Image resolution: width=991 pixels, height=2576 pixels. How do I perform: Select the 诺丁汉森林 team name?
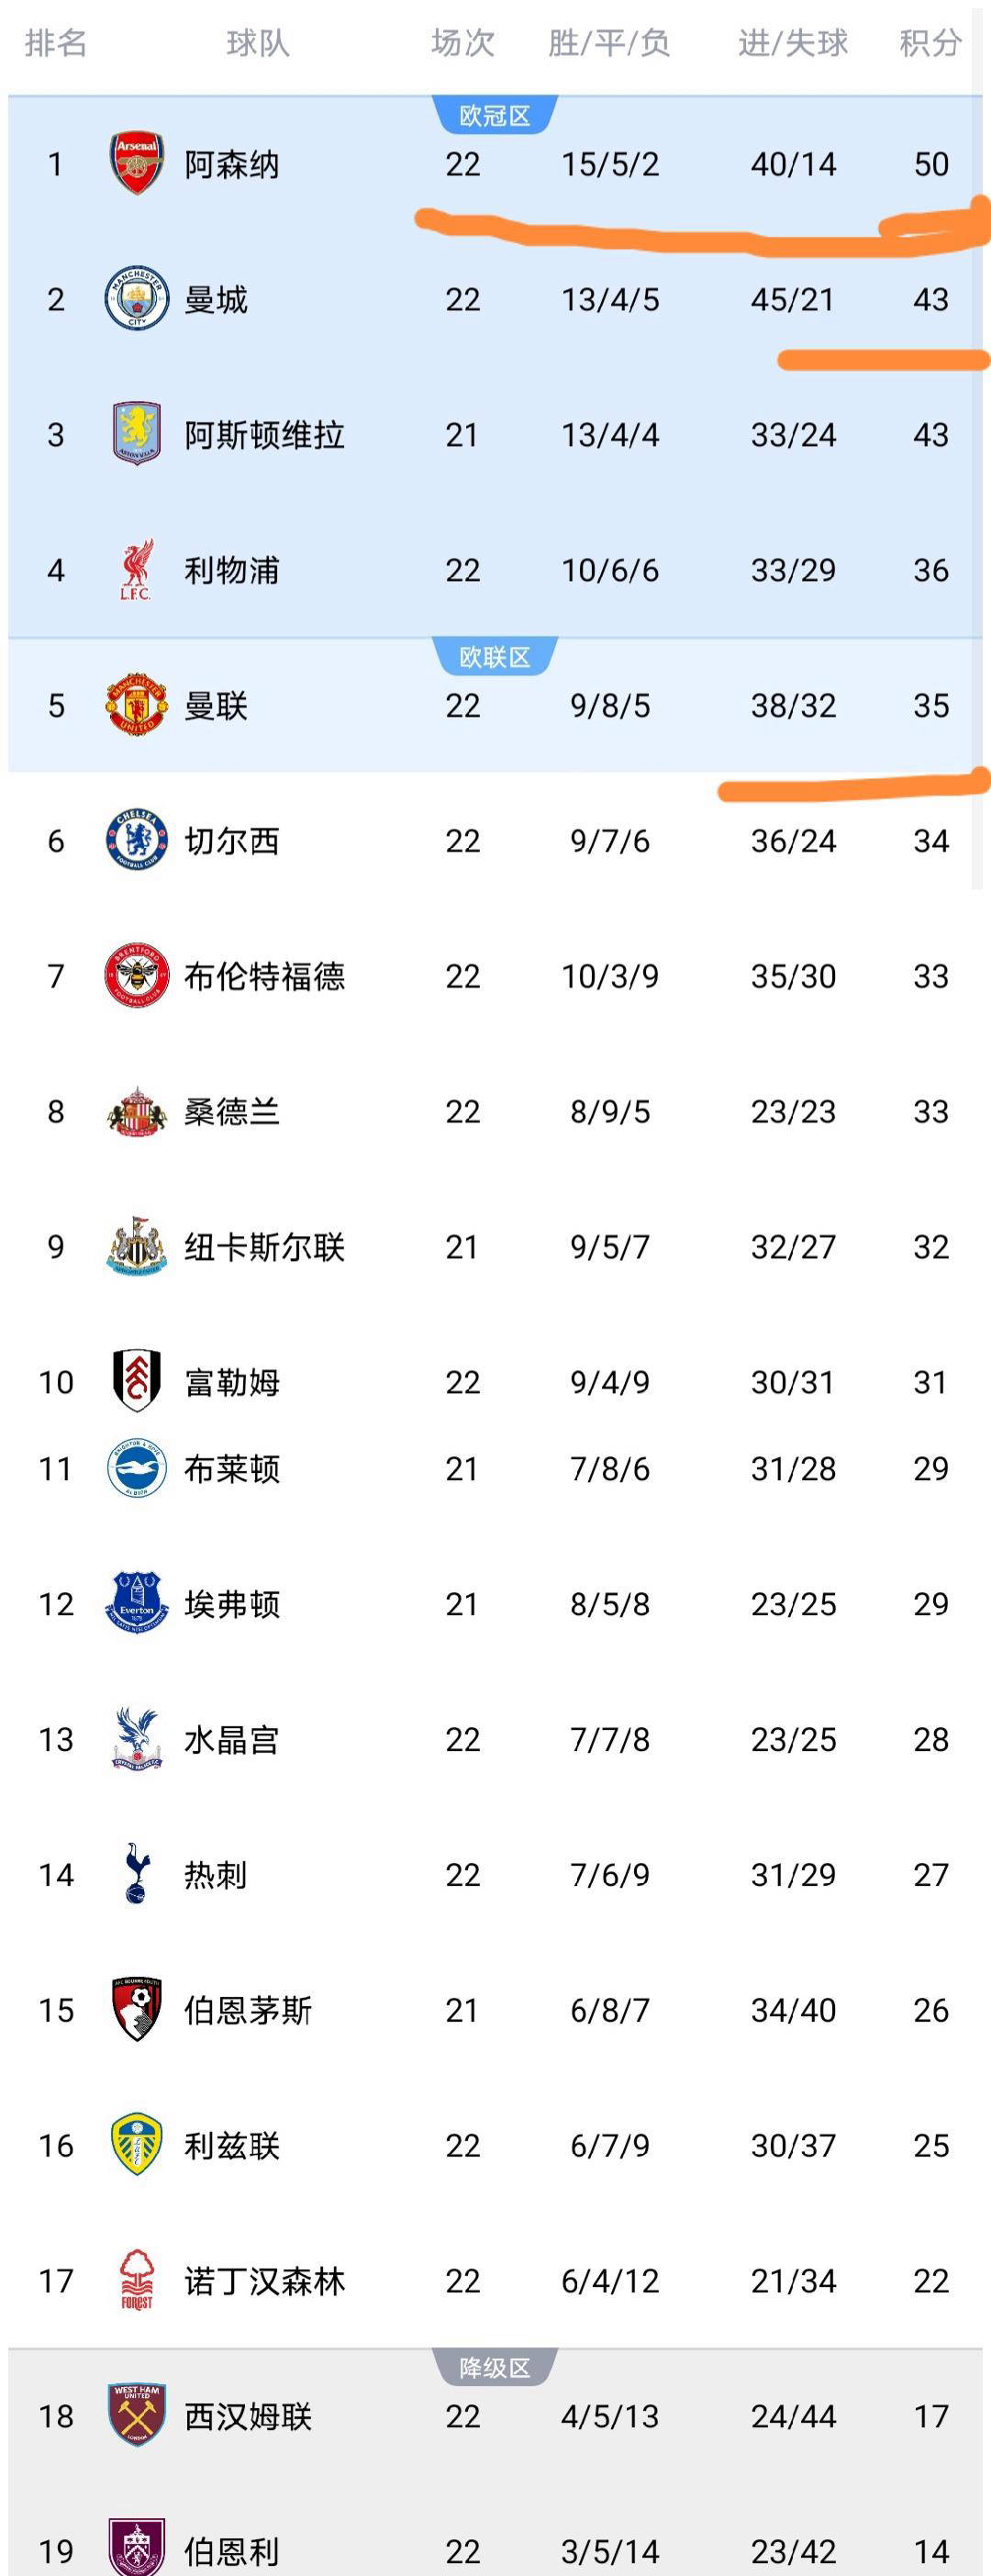click(x=264, y=2281)
